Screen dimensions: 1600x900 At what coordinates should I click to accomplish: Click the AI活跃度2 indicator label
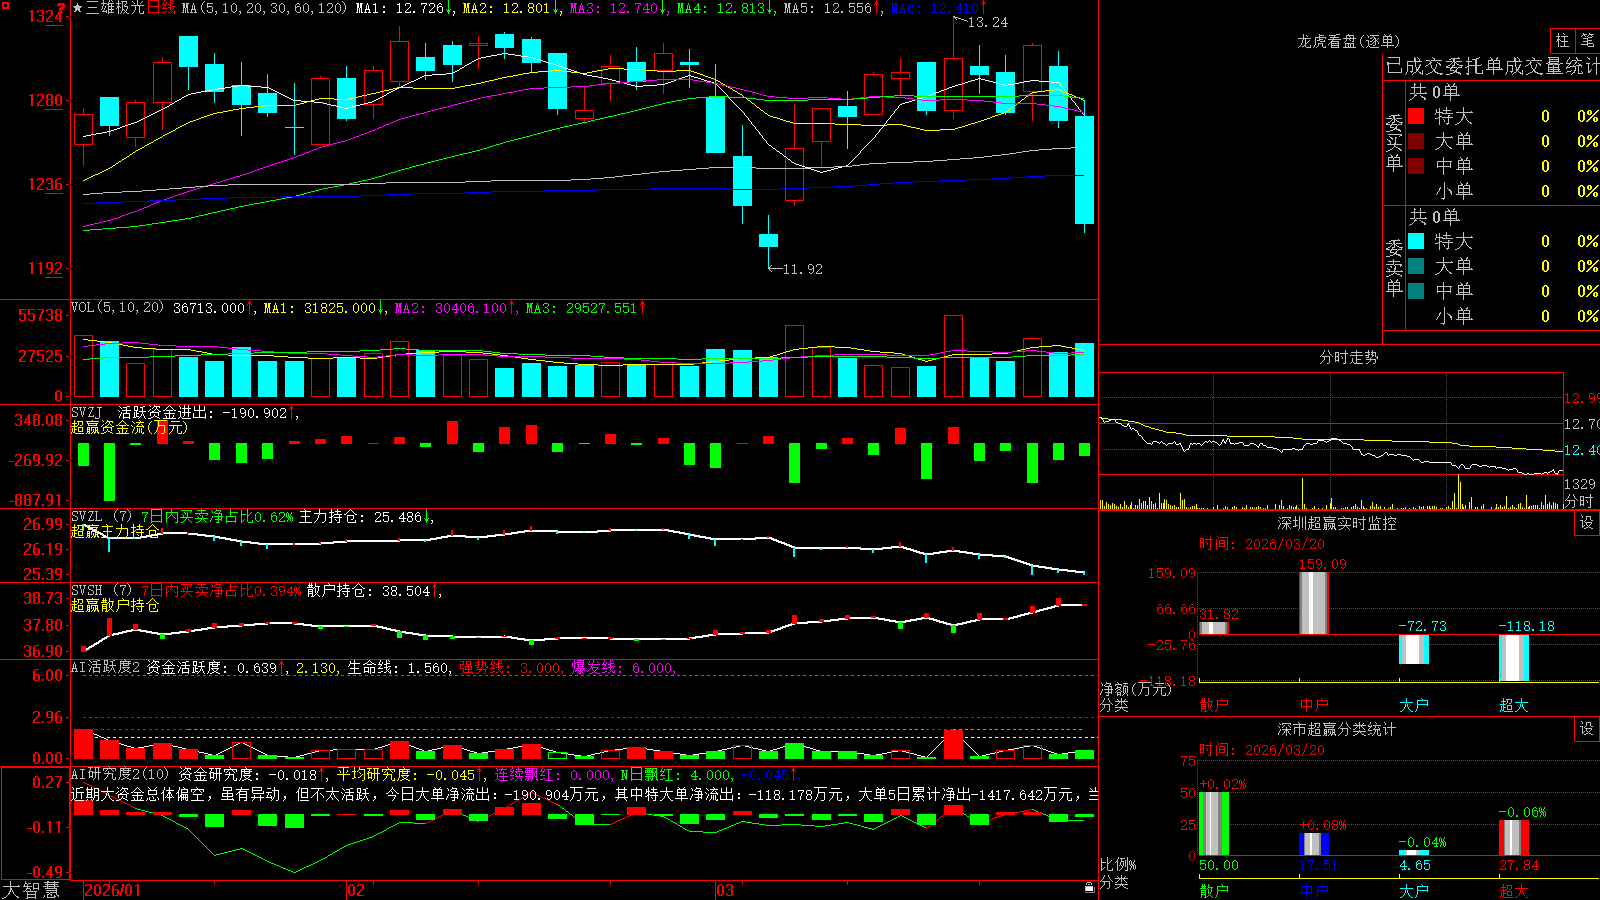106,667
